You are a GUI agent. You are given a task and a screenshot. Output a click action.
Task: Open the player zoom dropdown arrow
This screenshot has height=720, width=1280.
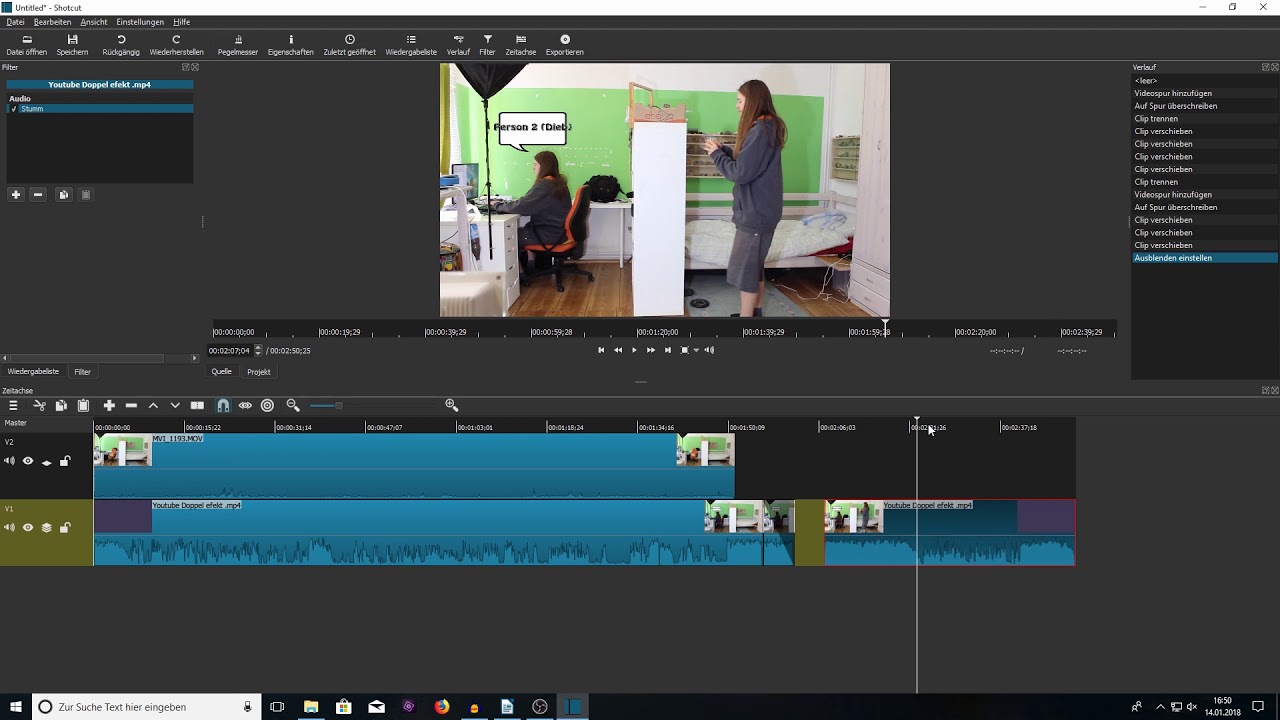[x=696, y=350]
